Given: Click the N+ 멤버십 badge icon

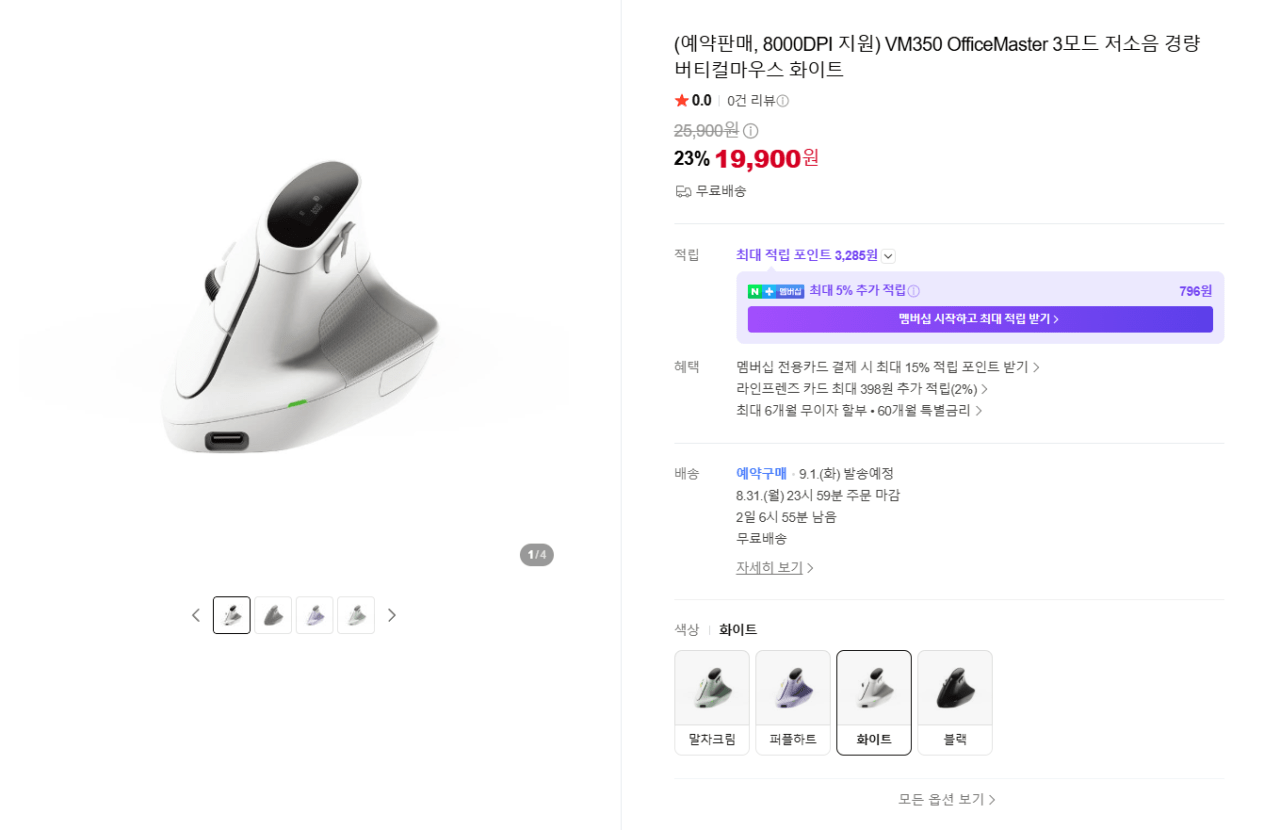Looking at the screenshot, I should (x=776, y=291).
